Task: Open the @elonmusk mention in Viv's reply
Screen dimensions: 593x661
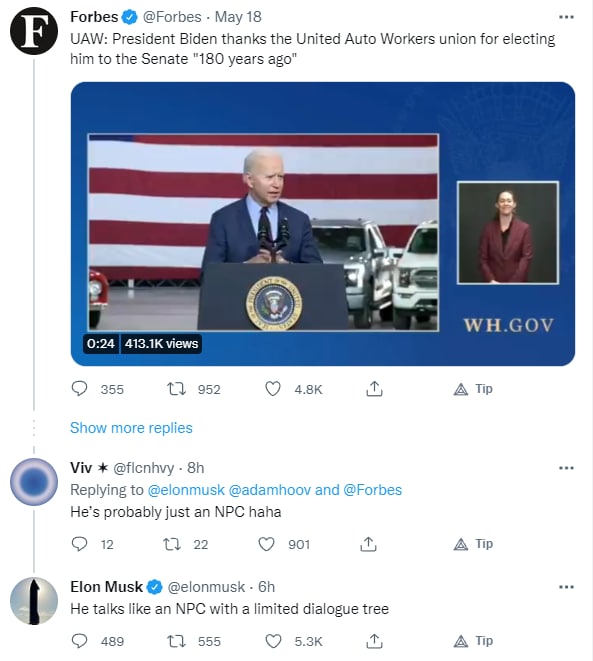Action: tap(186, 490)
